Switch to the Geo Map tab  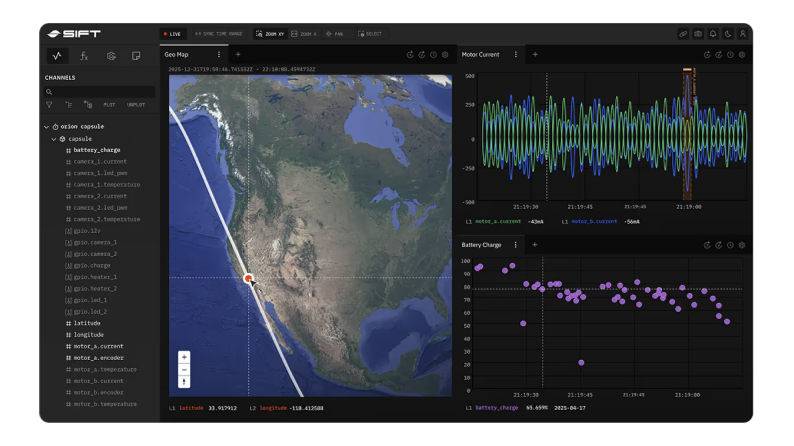tap(177, 55)
